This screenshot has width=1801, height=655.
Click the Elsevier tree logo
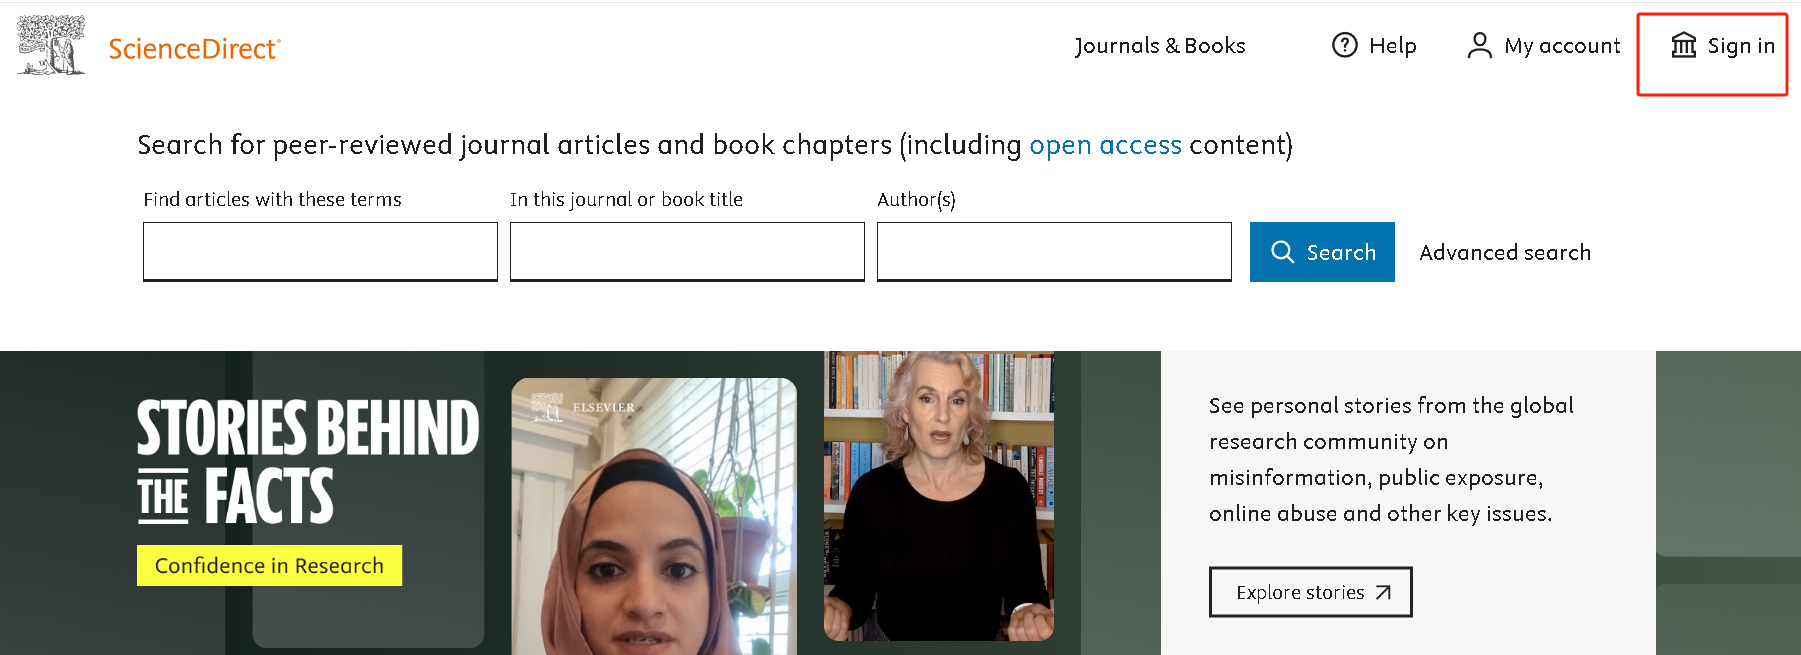click(51, 45)
